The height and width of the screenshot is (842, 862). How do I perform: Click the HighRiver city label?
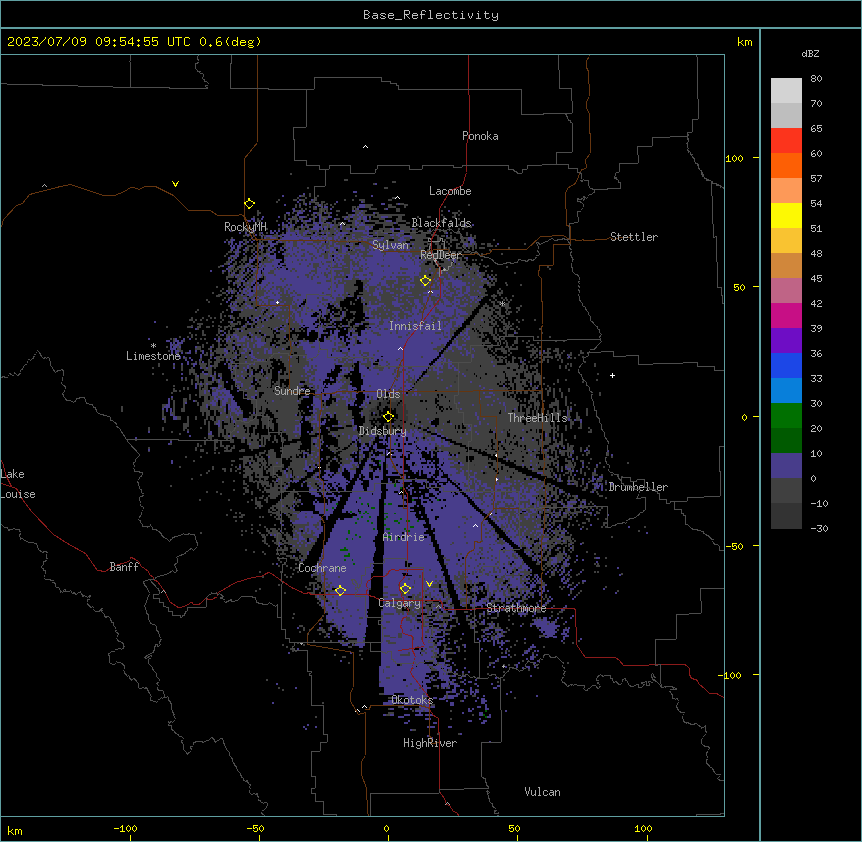[430, 743]
